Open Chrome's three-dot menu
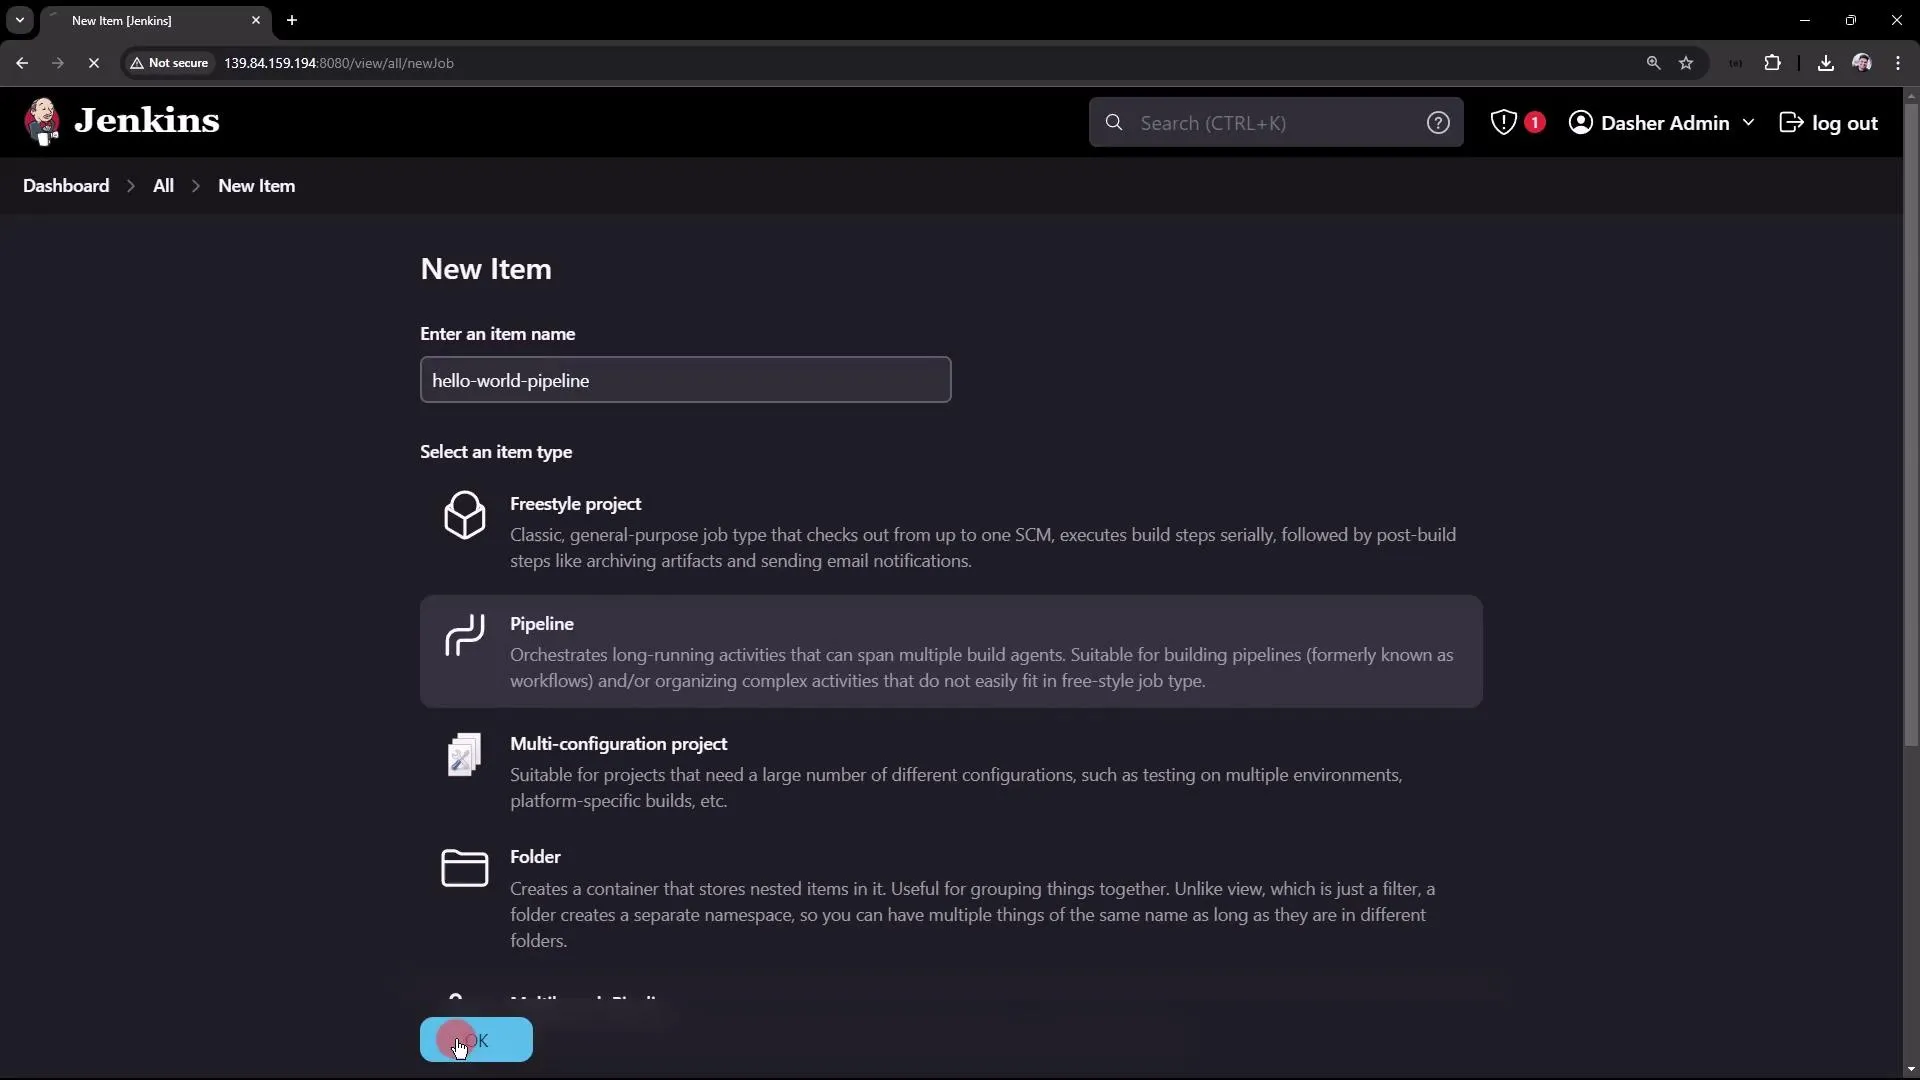The width and height of the screenshot is (1920, 1080). [x=1898, y=62]
